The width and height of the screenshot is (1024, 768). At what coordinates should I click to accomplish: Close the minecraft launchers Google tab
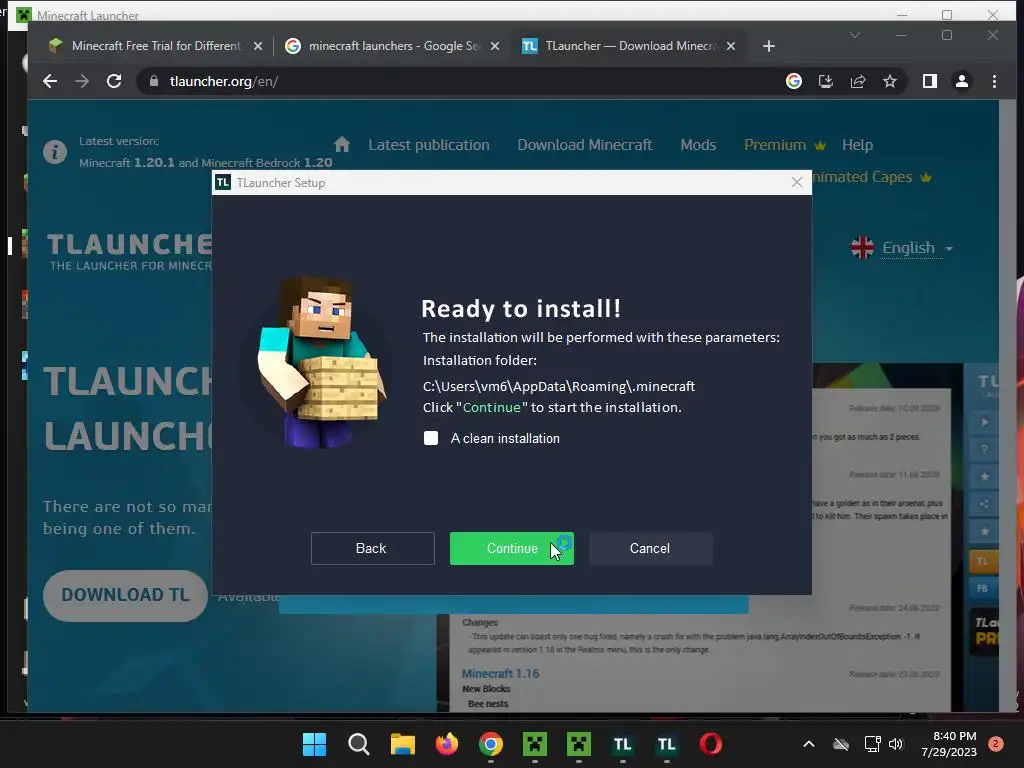pos(495,46)
